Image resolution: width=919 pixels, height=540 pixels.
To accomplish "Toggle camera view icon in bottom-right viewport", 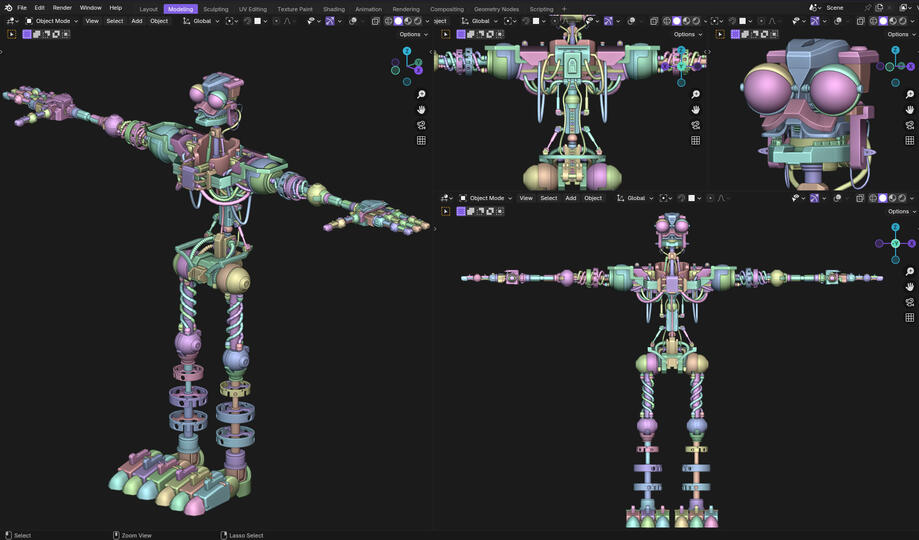I will click(910, 303).
